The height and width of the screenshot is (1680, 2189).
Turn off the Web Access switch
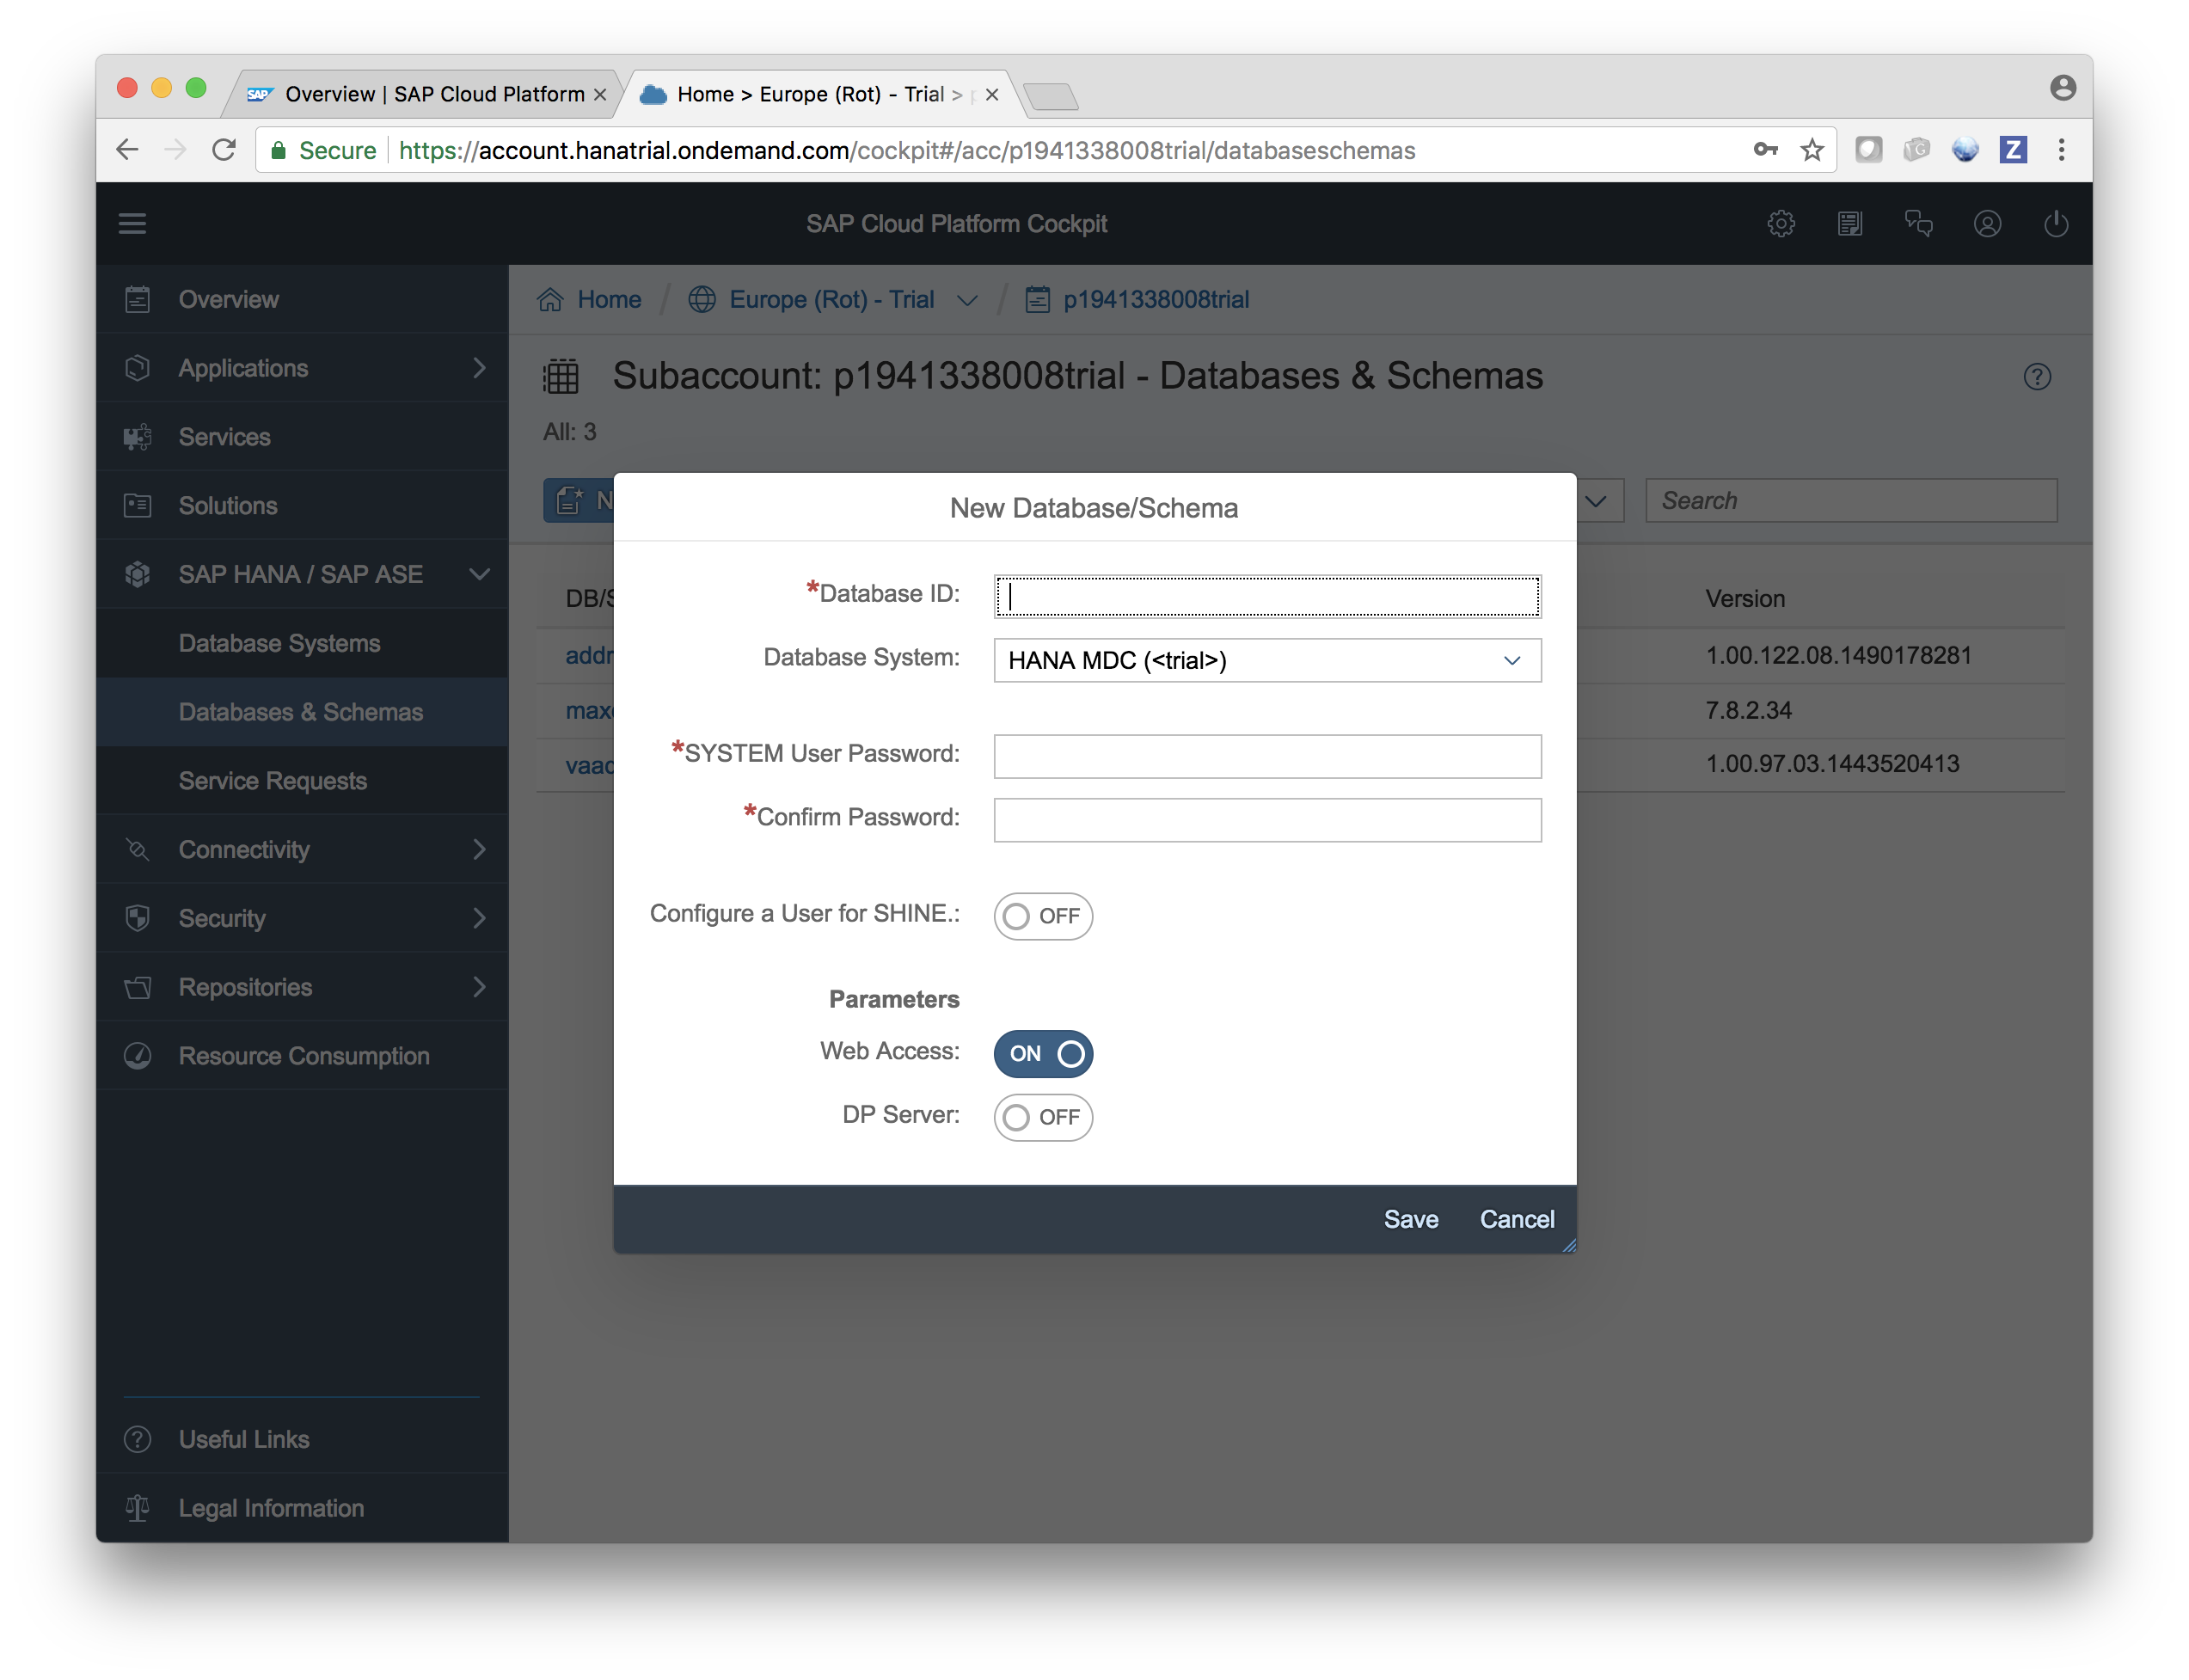[1043, 1054]
